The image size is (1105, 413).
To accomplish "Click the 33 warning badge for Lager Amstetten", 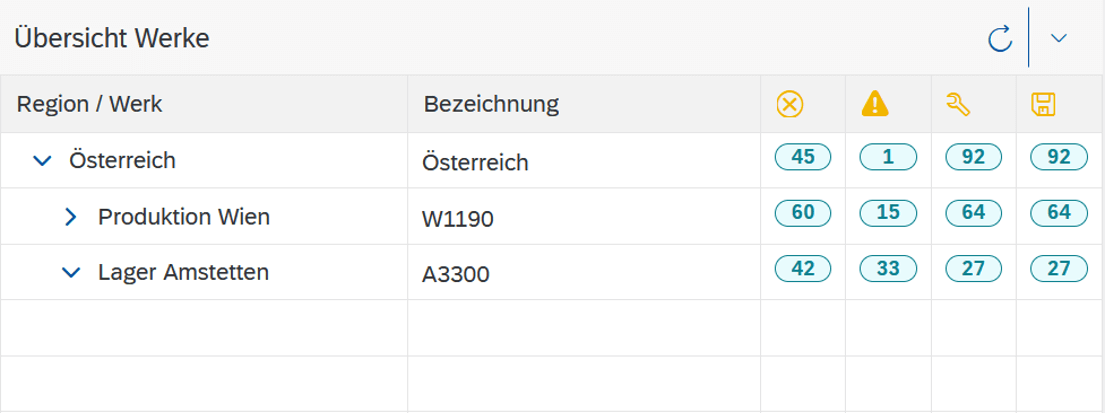I will click(x=888, y=268).
